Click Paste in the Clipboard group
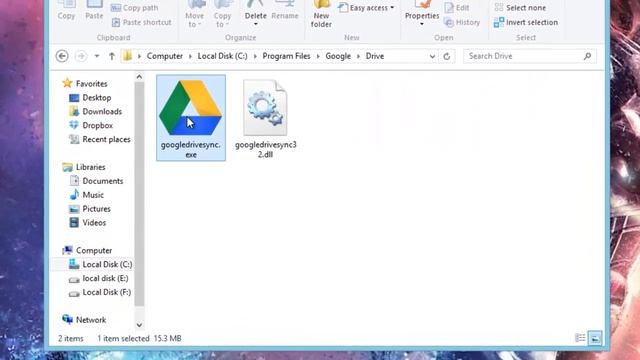The height and width of the screenshot is (360, 640). pos(94,10)
